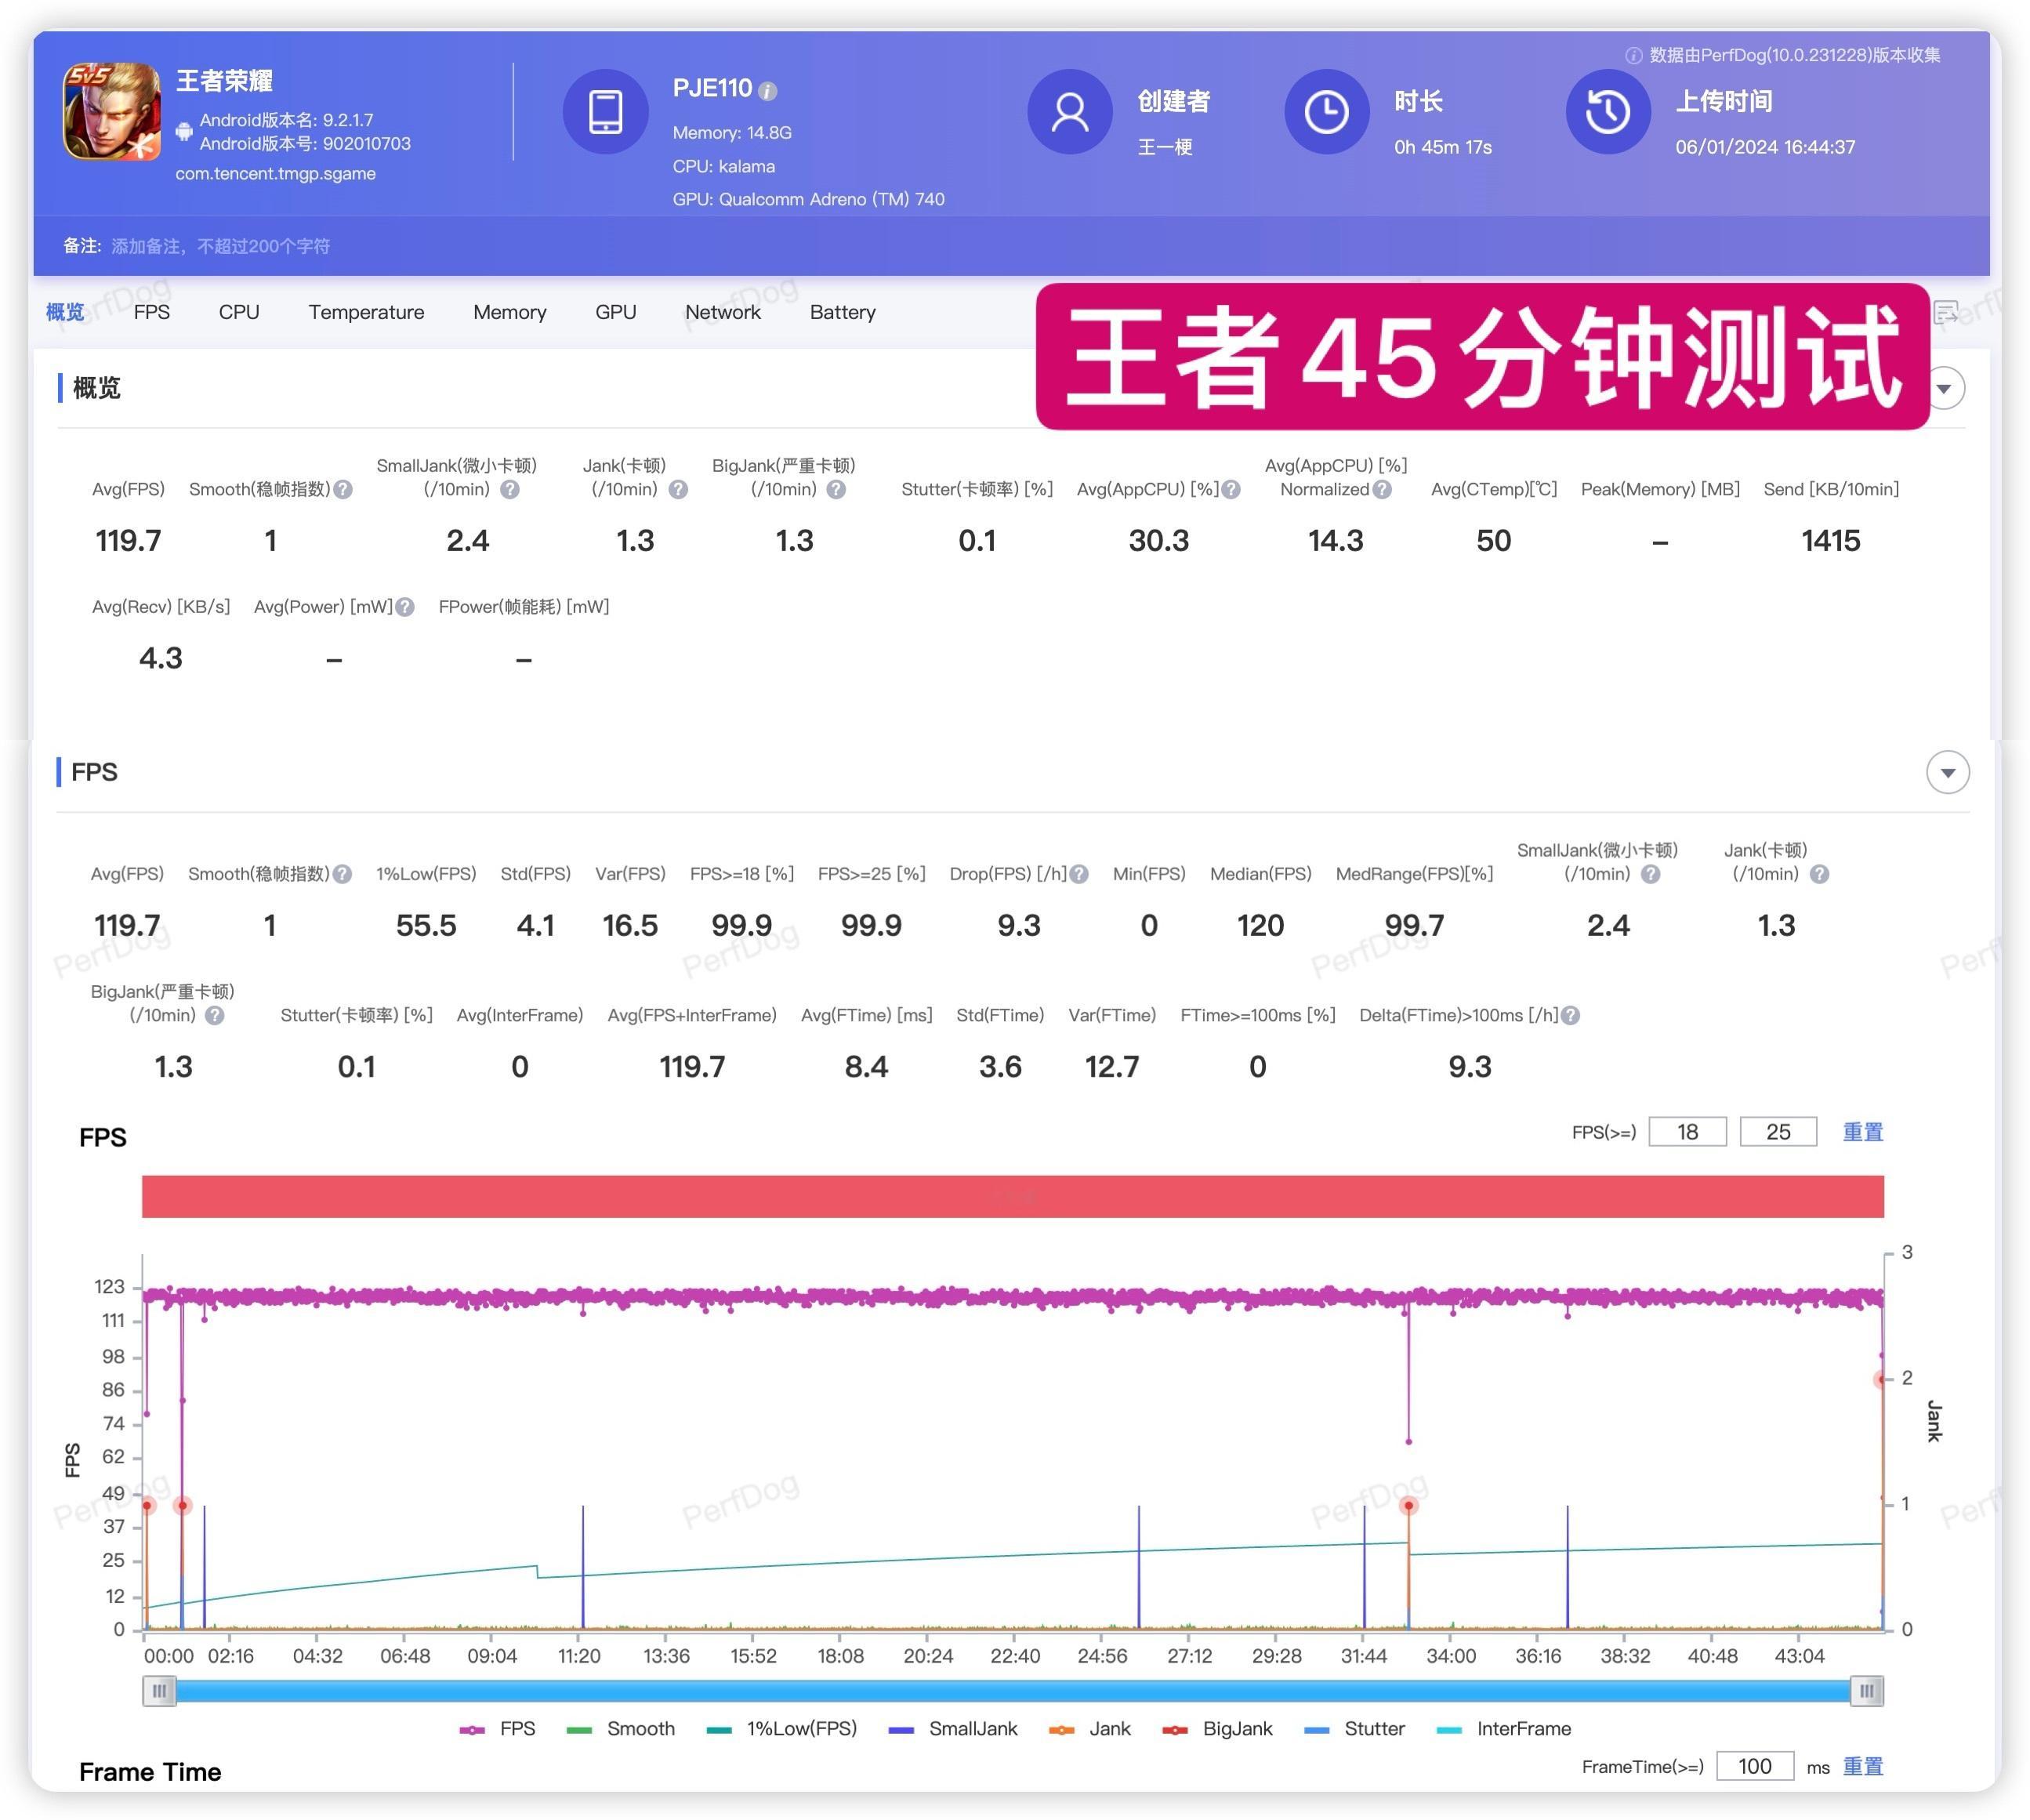Viewport: 2030px width, 1820px height.
Task: Switch to the Memory tab
Action: point(510,313)
